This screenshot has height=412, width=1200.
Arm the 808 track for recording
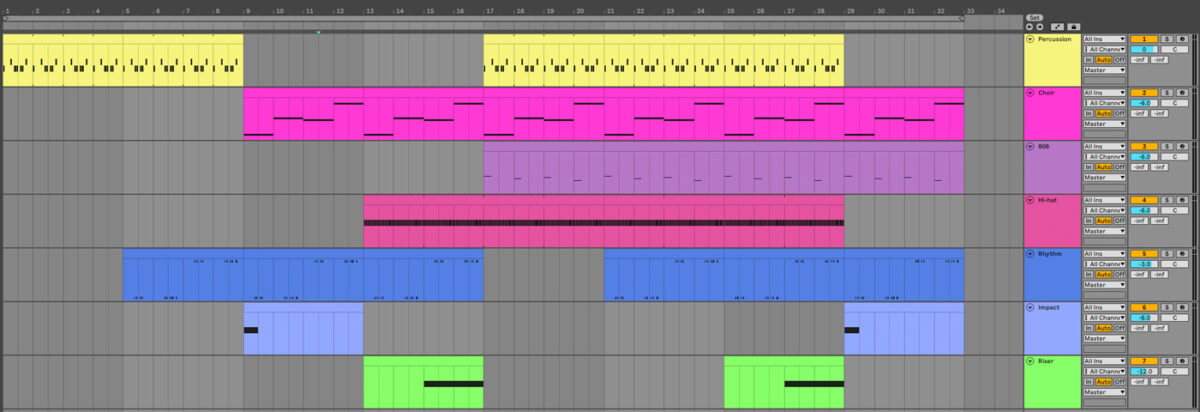click(1182, 146)
